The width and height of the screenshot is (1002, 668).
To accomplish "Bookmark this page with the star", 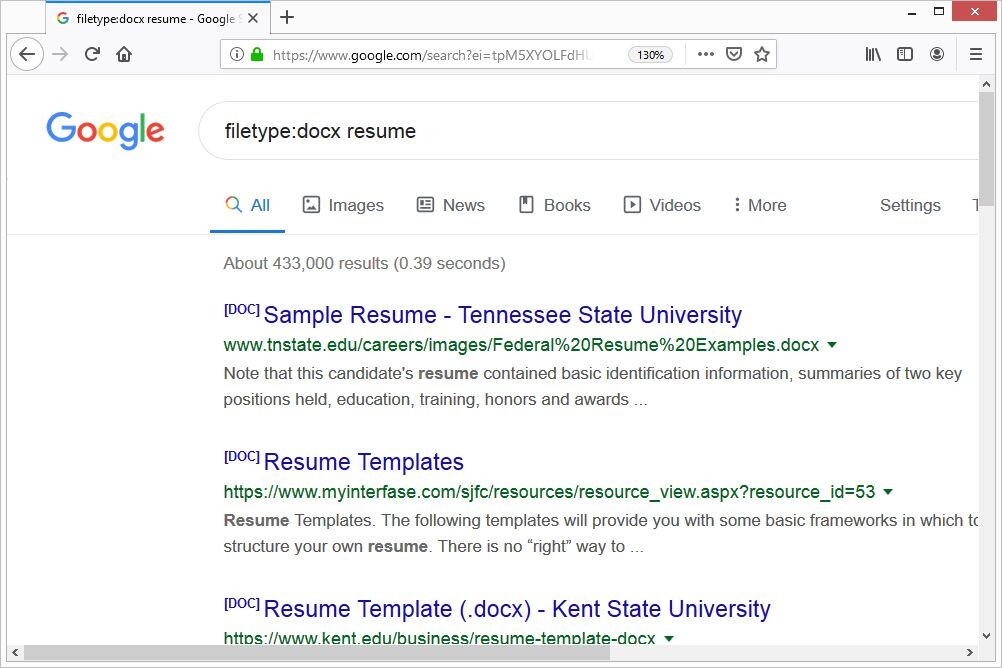I will coord(762,54).
